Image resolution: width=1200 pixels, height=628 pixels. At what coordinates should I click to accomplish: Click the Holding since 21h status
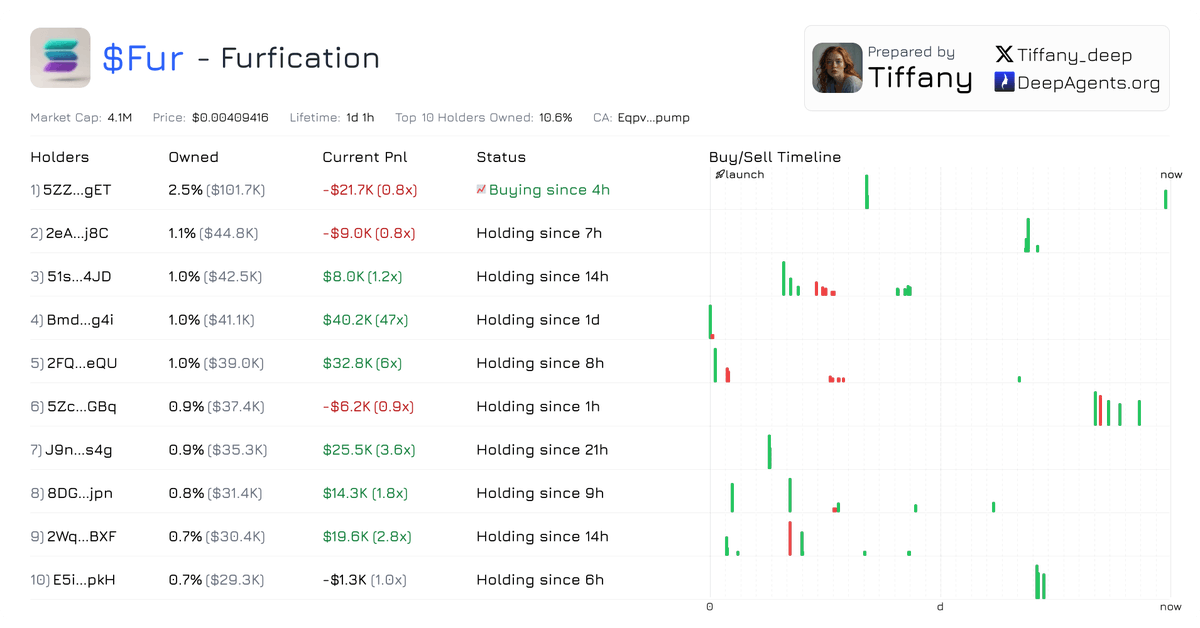[x=542, y=450]
